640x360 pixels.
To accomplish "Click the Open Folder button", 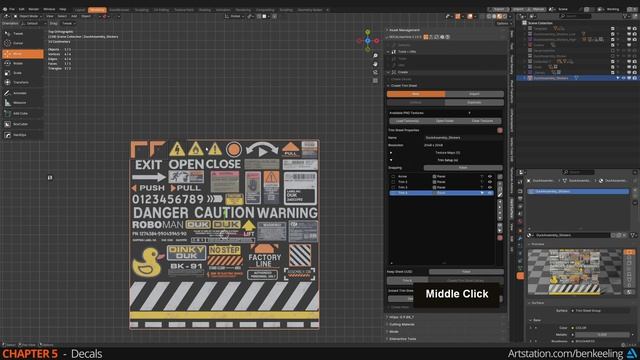I will pos(445,121).
